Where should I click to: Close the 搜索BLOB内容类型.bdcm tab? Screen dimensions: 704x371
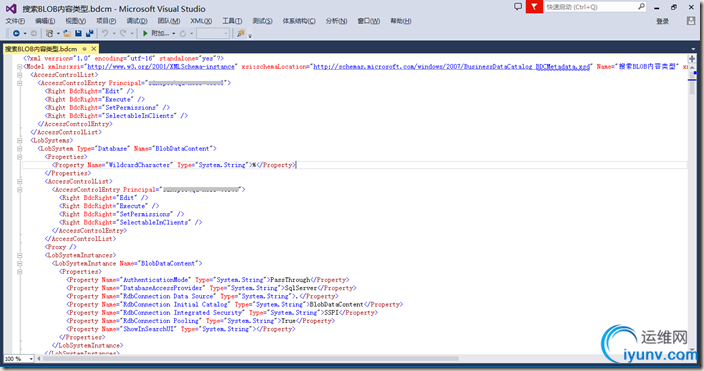coord(93,49)
